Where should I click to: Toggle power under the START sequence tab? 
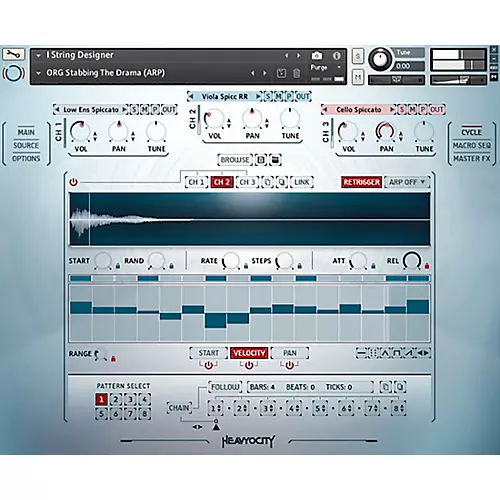pyautogui.click(x=209, y=366)
